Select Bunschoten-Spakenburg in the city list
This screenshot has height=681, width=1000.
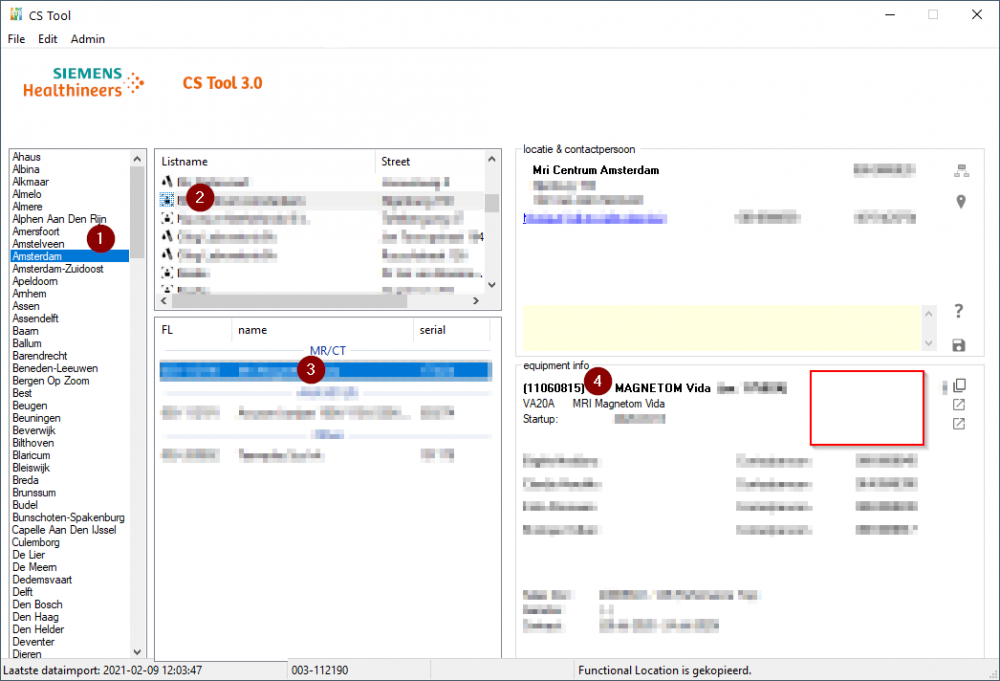click(68, 517)
